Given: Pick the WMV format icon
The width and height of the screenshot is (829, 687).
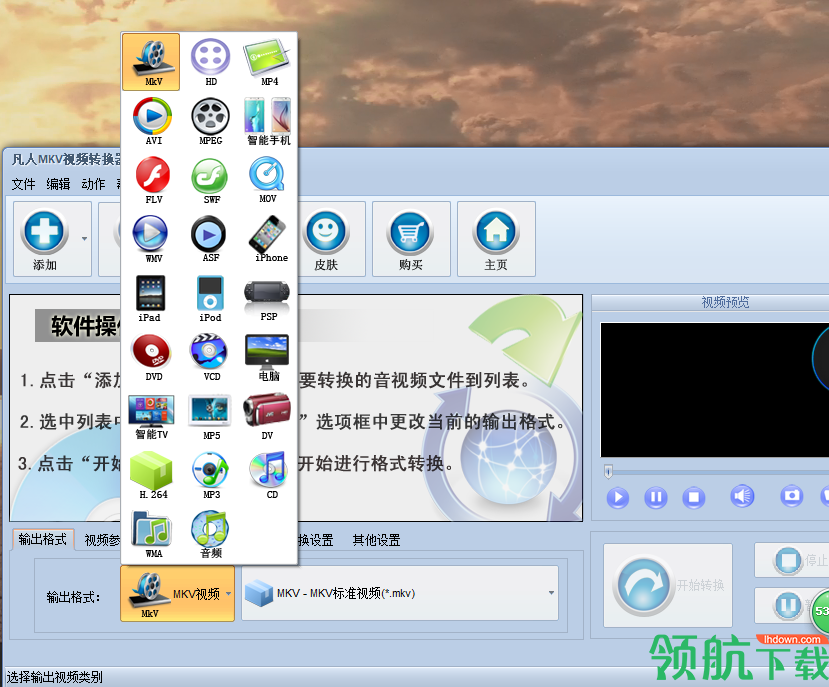Looking at the screenshot, I should click(152, 239).
